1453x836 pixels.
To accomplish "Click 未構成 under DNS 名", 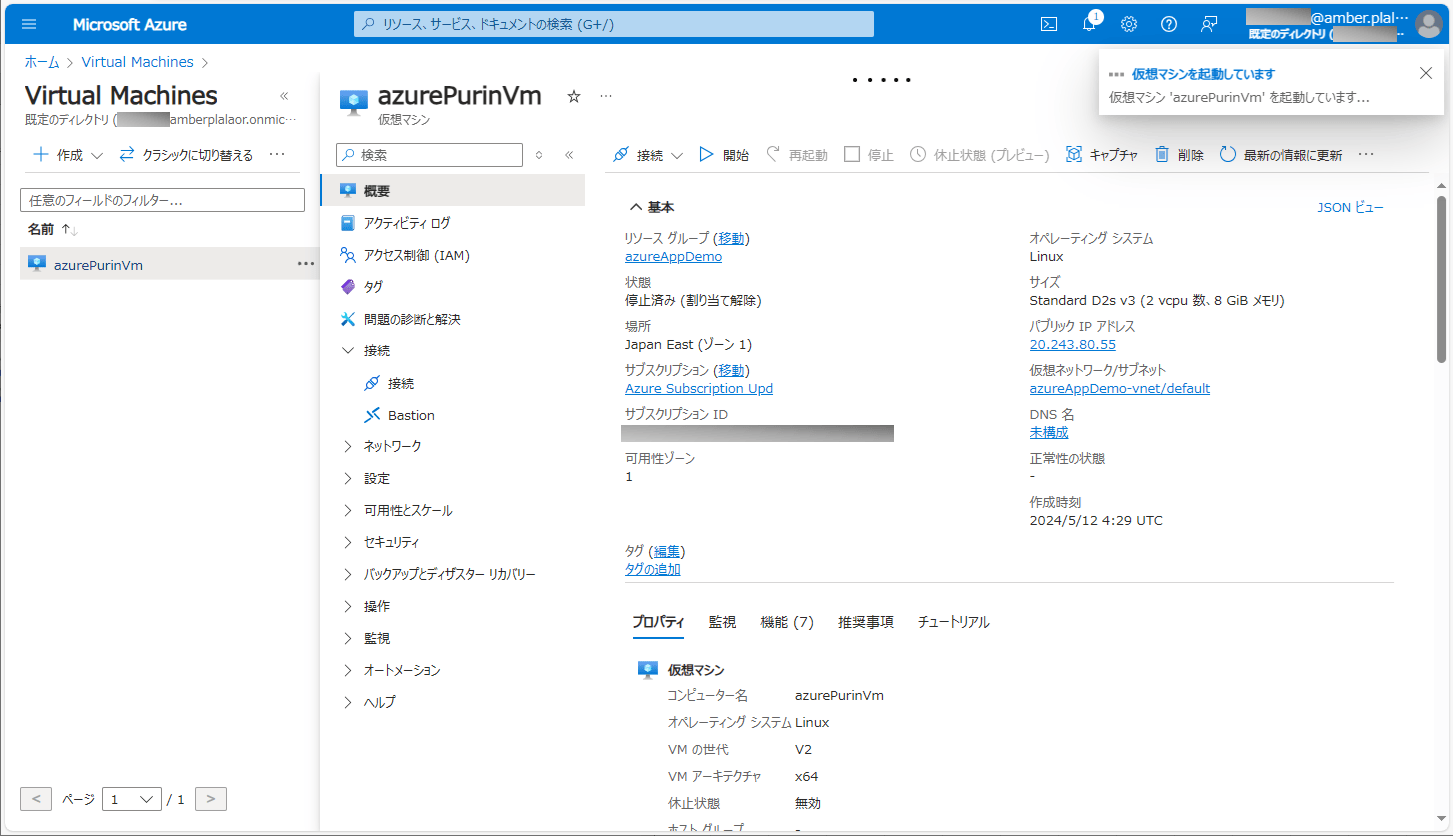I will 1049,433.
